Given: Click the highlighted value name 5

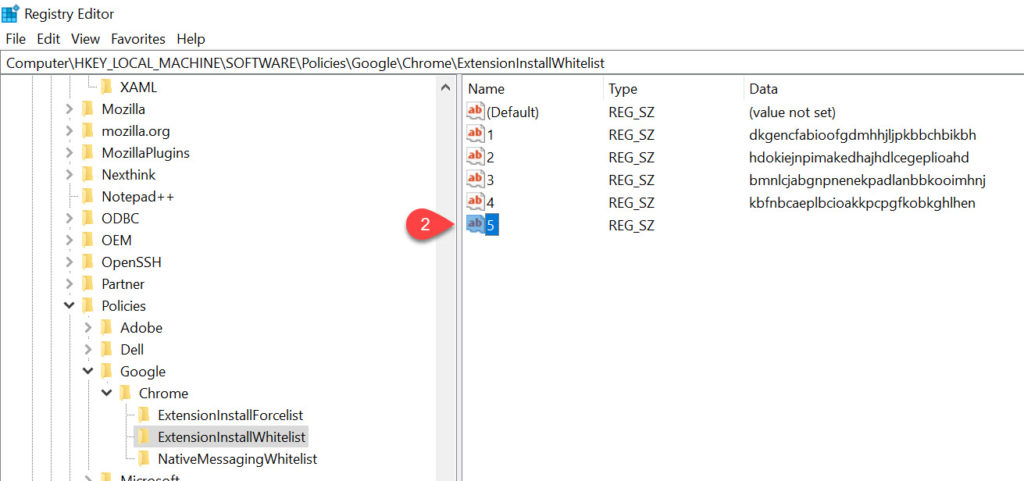Looking at the screenshot, I should (x=492, y=226).
